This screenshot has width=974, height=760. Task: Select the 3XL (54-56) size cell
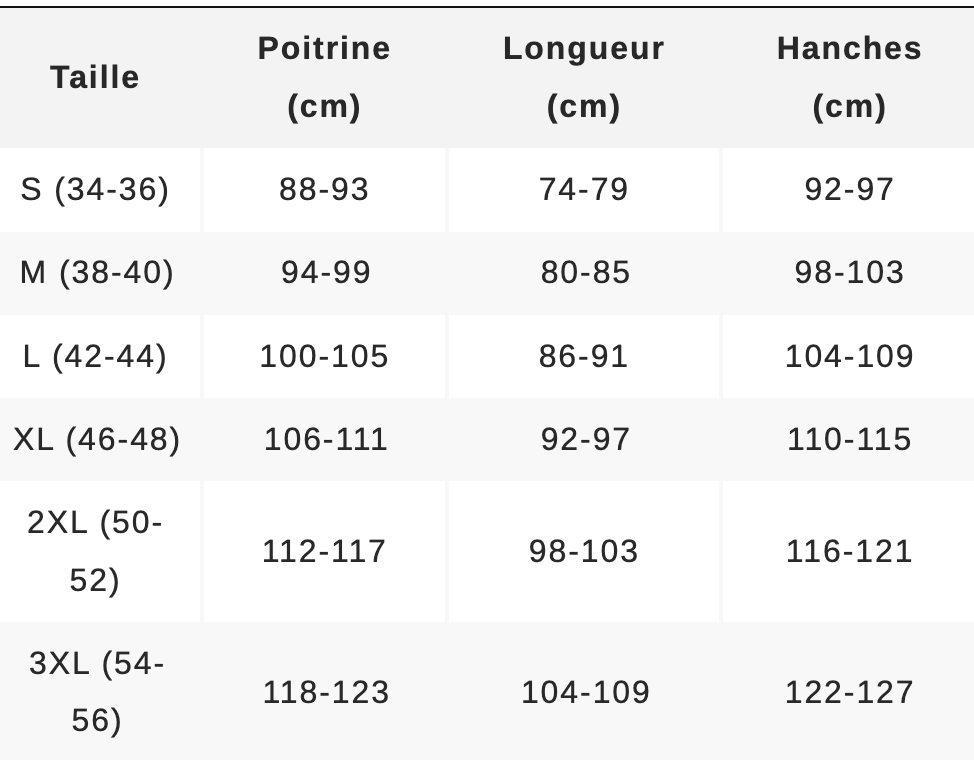(x=97, y=692)
